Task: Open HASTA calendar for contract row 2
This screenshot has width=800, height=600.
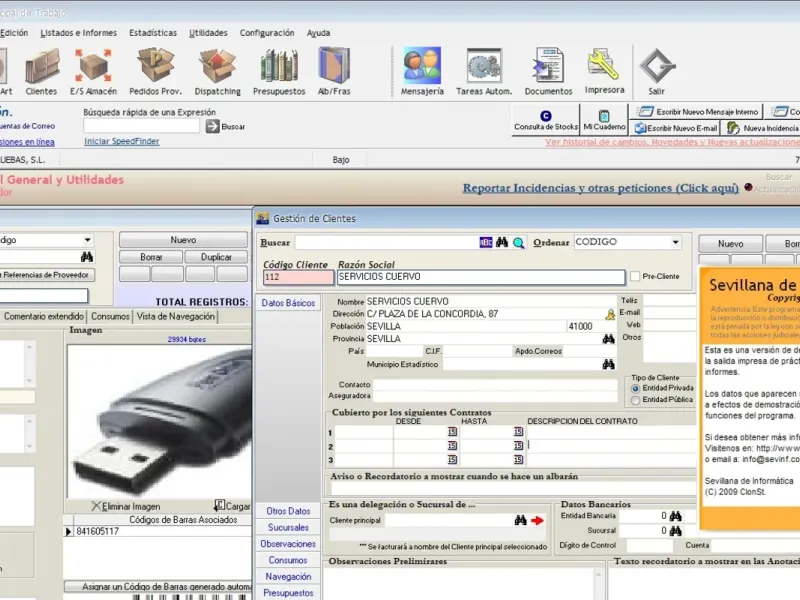Action: [518, 445]
